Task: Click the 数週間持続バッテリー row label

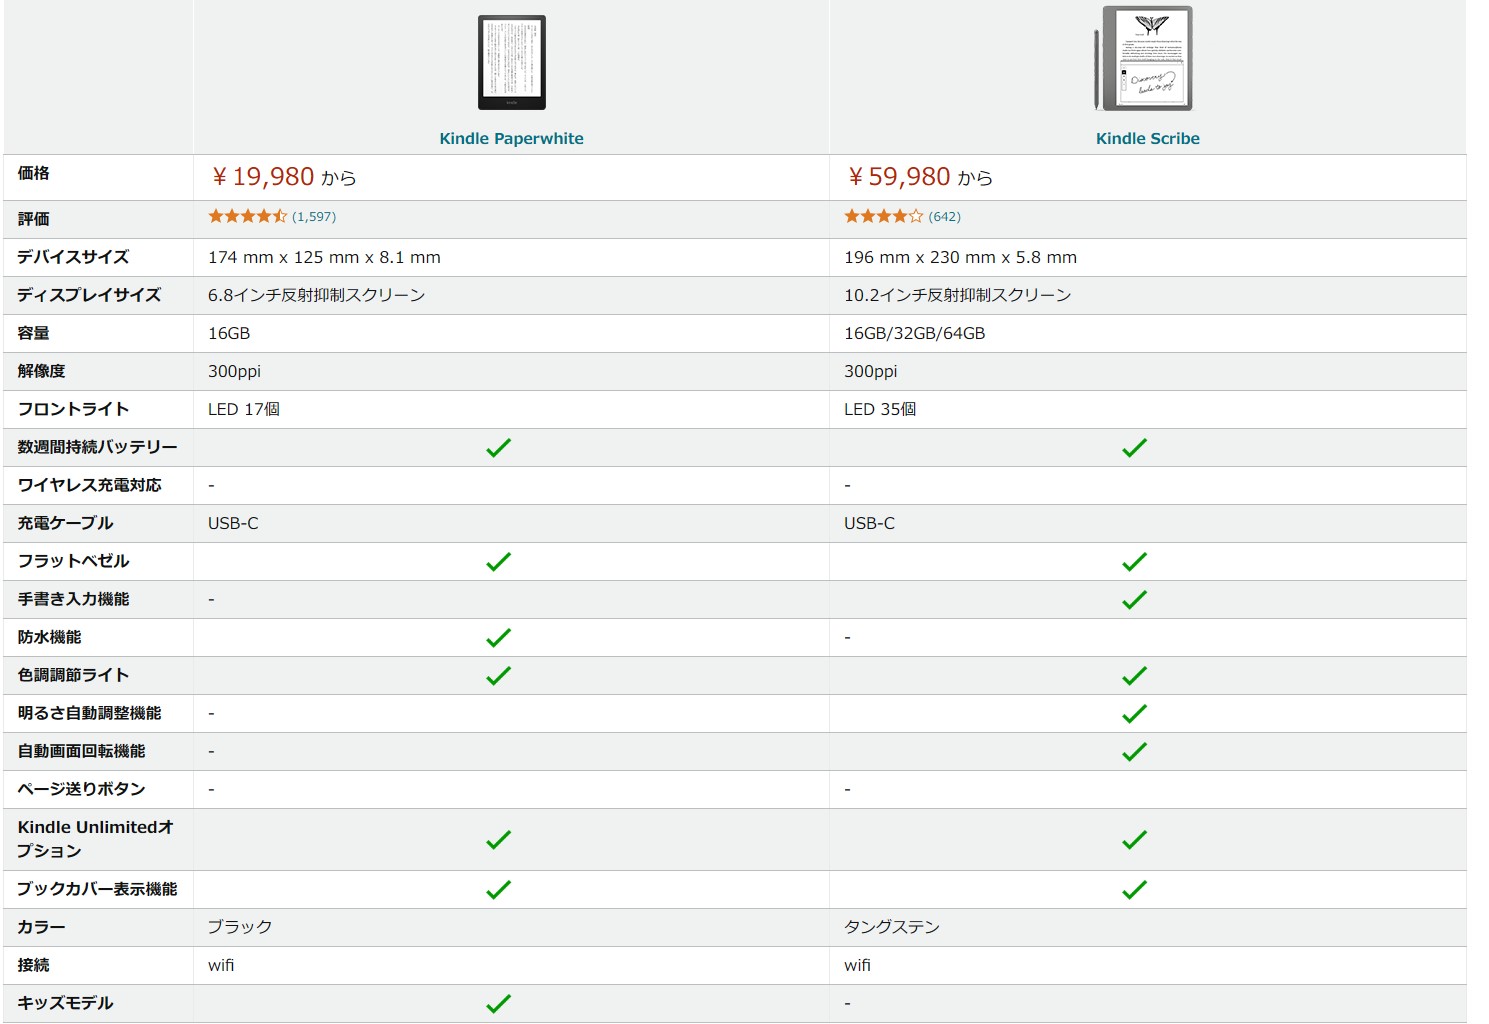Action: point(97,447)
